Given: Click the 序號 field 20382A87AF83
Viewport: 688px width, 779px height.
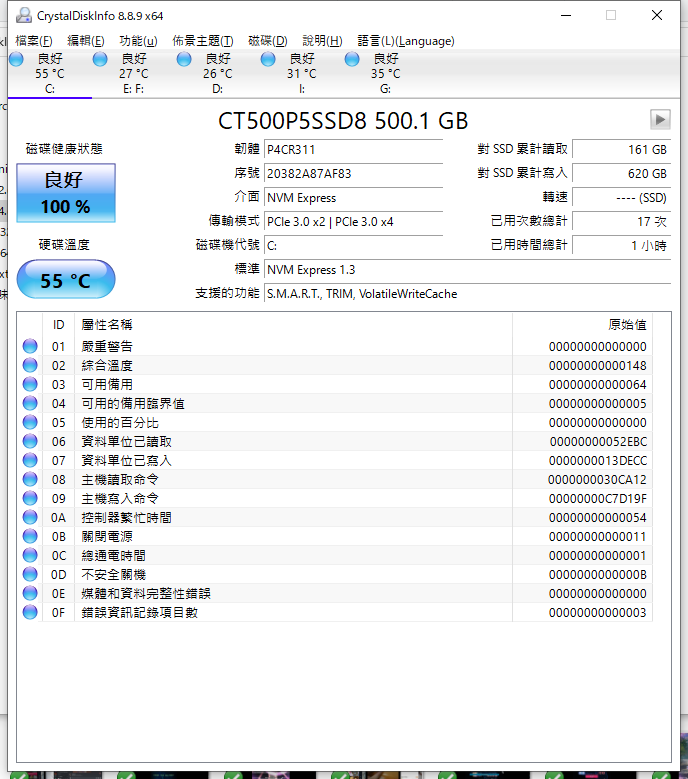Looking at the screenshot, I should (x=353, y=173).
